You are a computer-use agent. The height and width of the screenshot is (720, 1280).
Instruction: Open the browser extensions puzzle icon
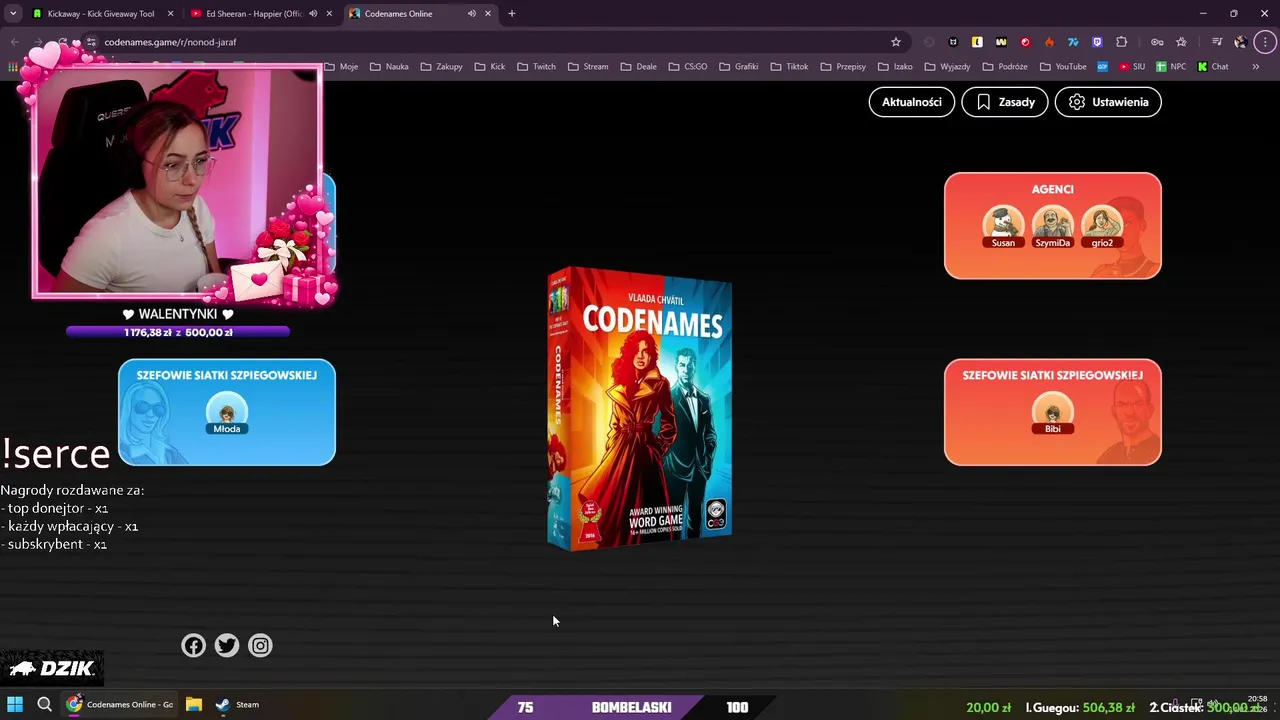point(1121,42)
